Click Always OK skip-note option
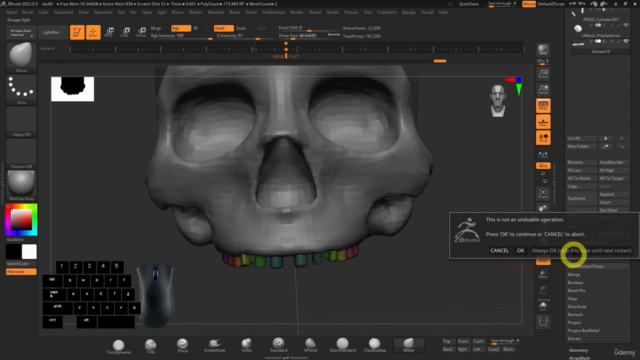The width and height of the screenshot is (640, 360). pos(581,251)
